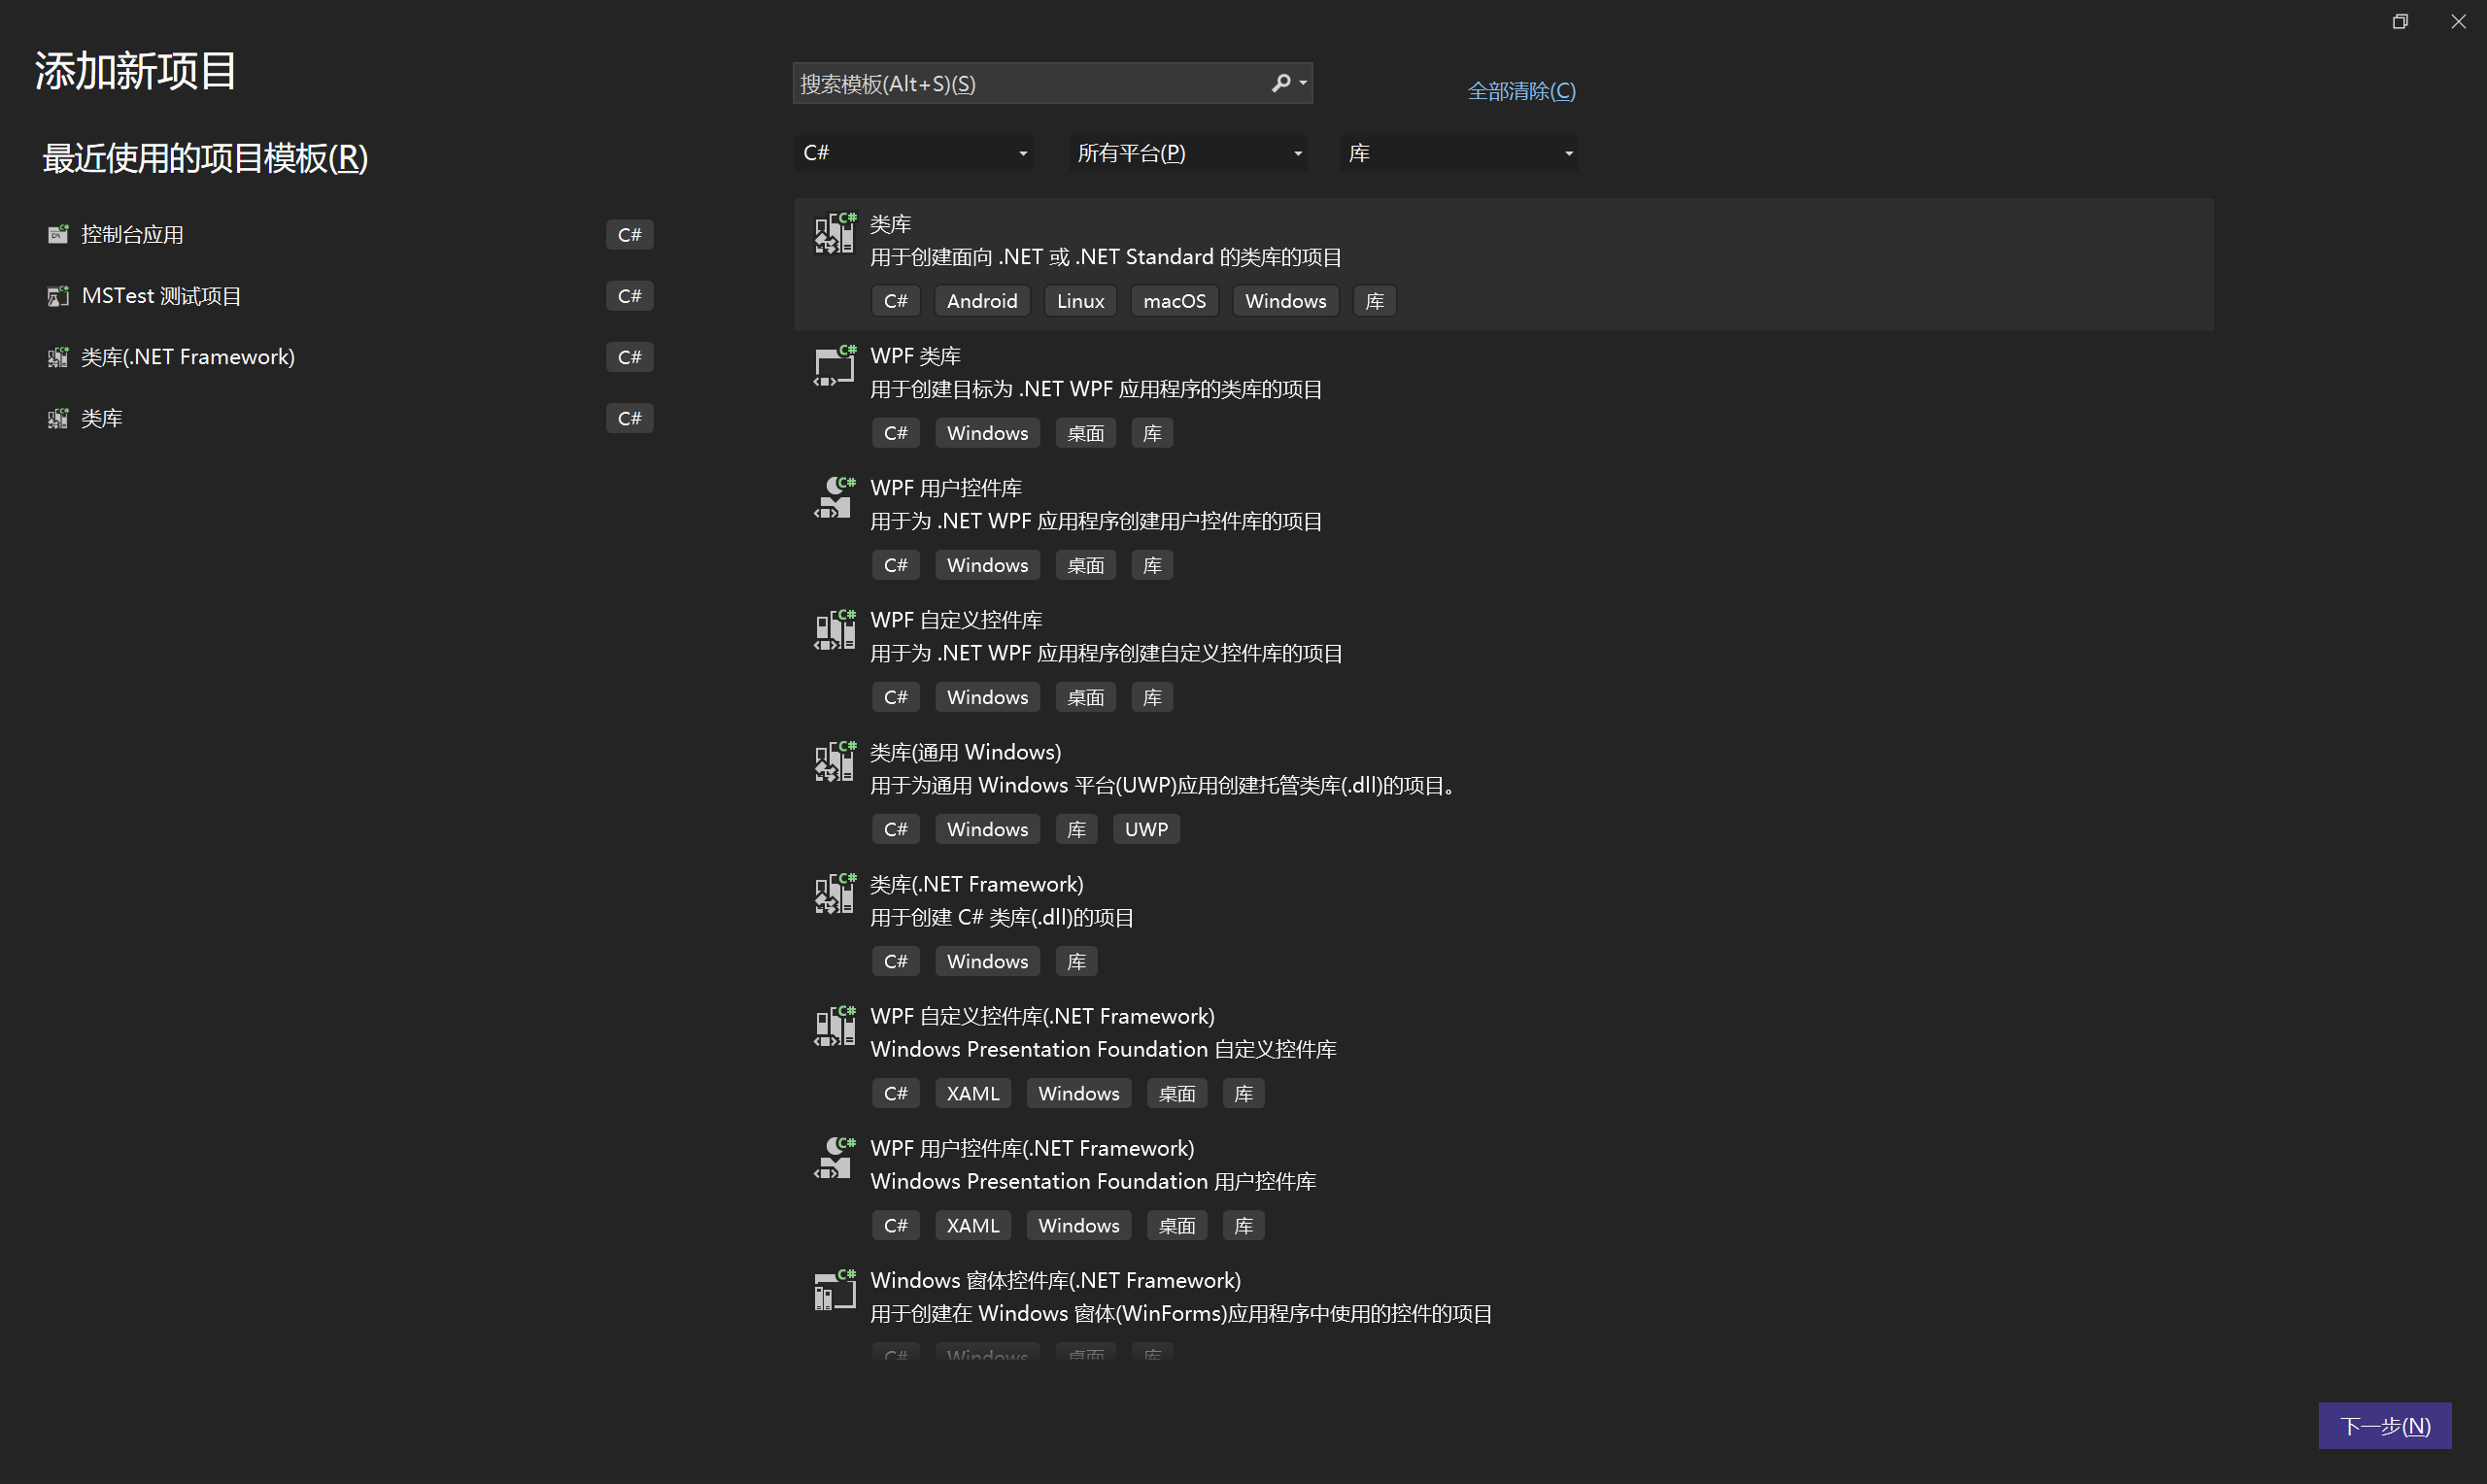Click the WPF 用户控件库(.NET Framework) icon
Screen dimensions: 2487x1484
point(833,1158)
